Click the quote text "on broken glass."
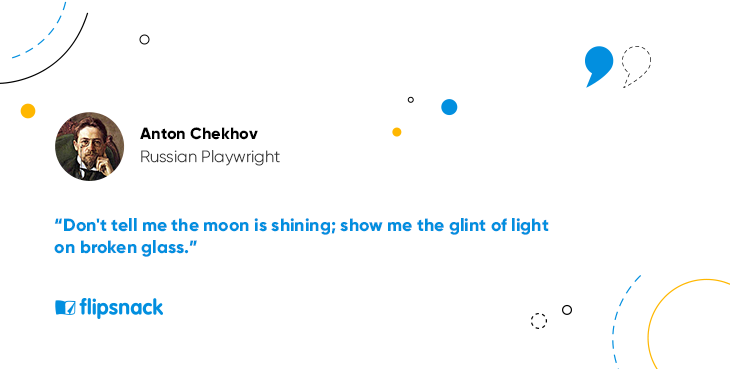Screen dimensions: 730x369 [x=126, y=248]
